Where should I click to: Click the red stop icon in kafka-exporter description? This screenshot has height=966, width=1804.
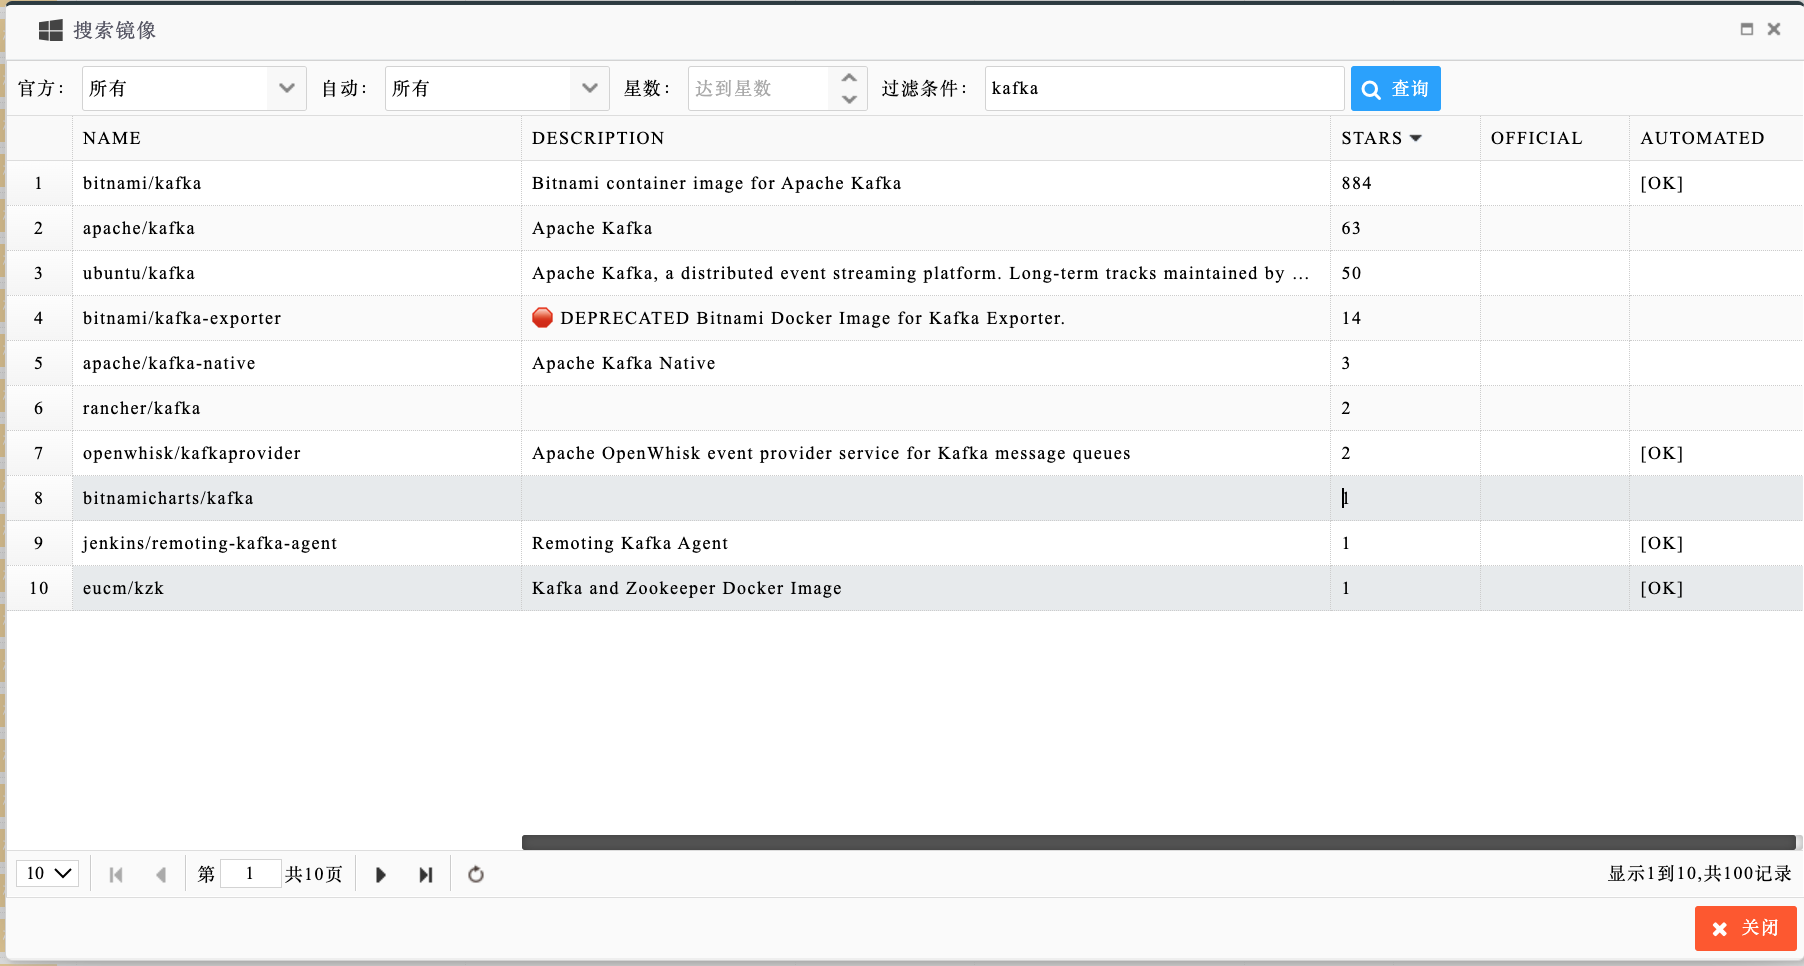click(x=542, y=317)
